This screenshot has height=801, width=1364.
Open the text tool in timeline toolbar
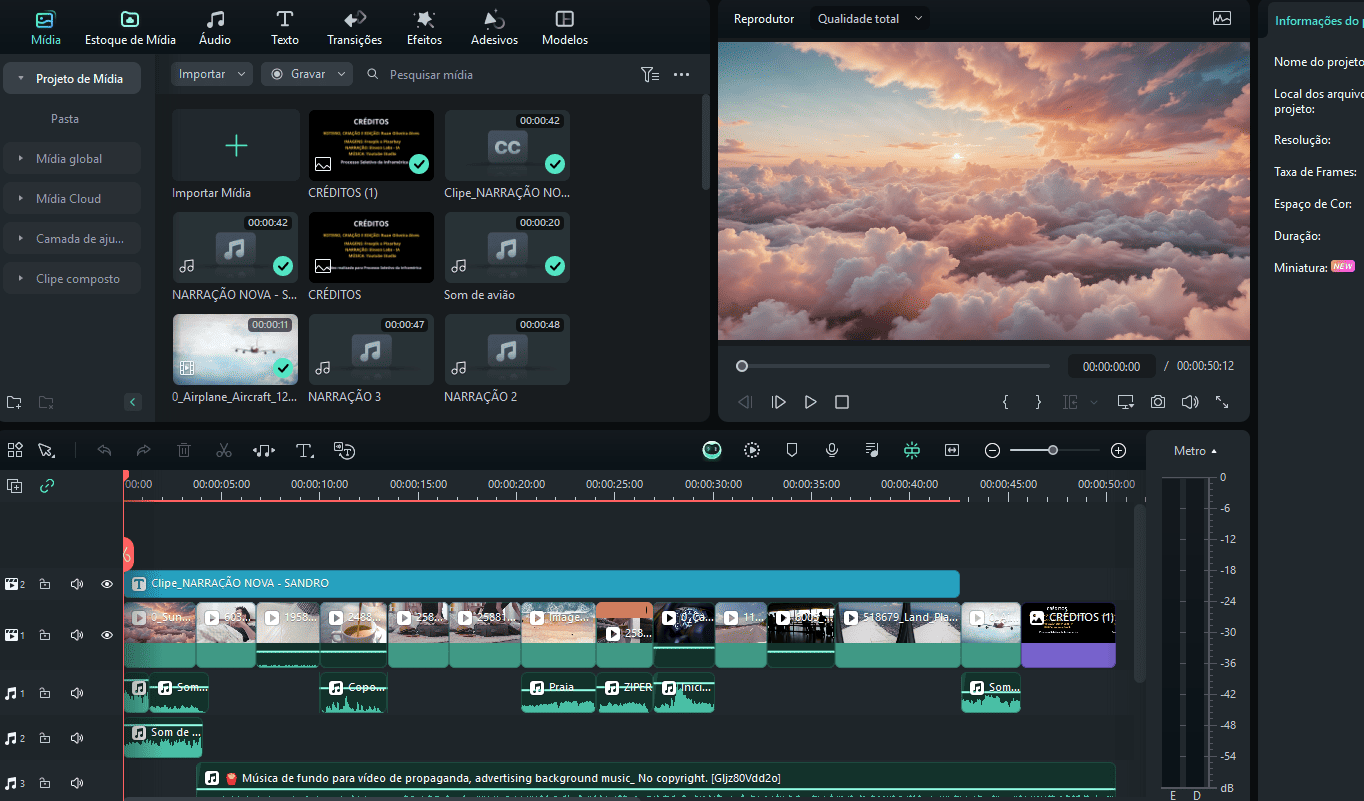click(304, 451)
